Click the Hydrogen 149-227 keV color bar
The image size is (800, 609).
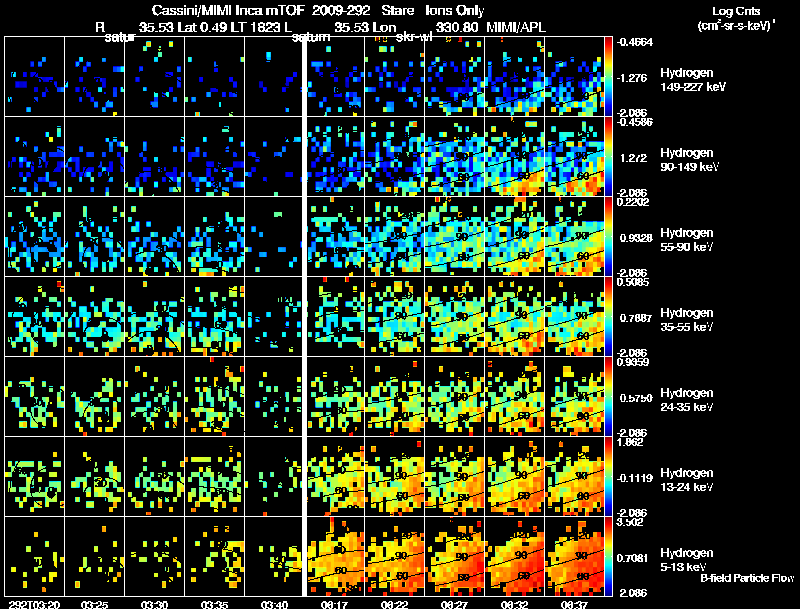(x=608, y=77)
